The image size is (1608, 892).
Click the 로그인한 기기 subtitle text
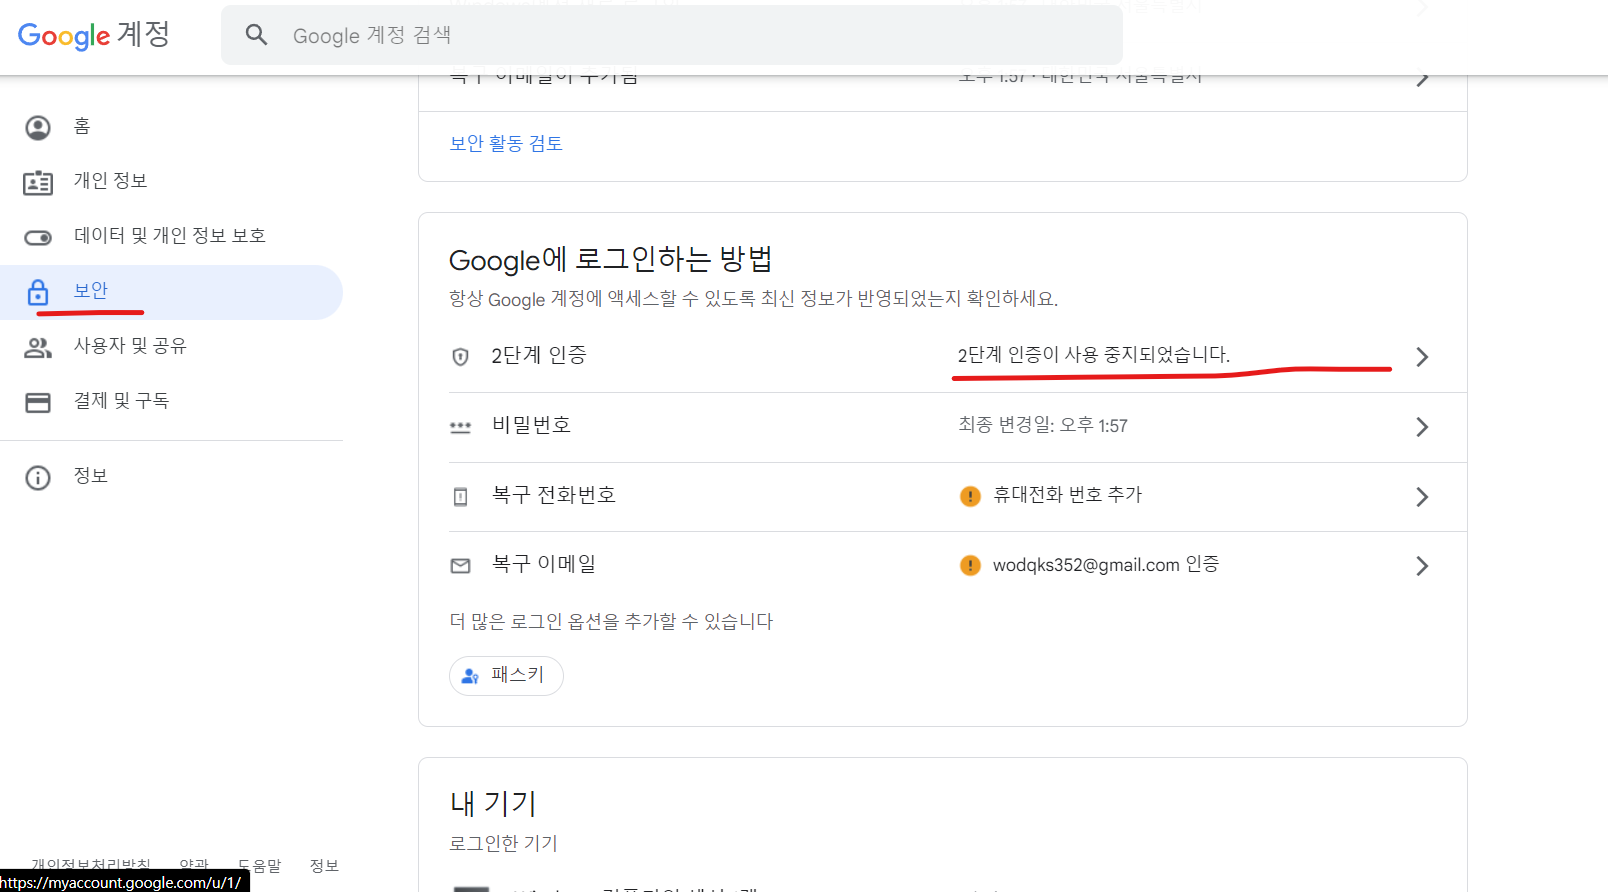(x=503, y=843)
